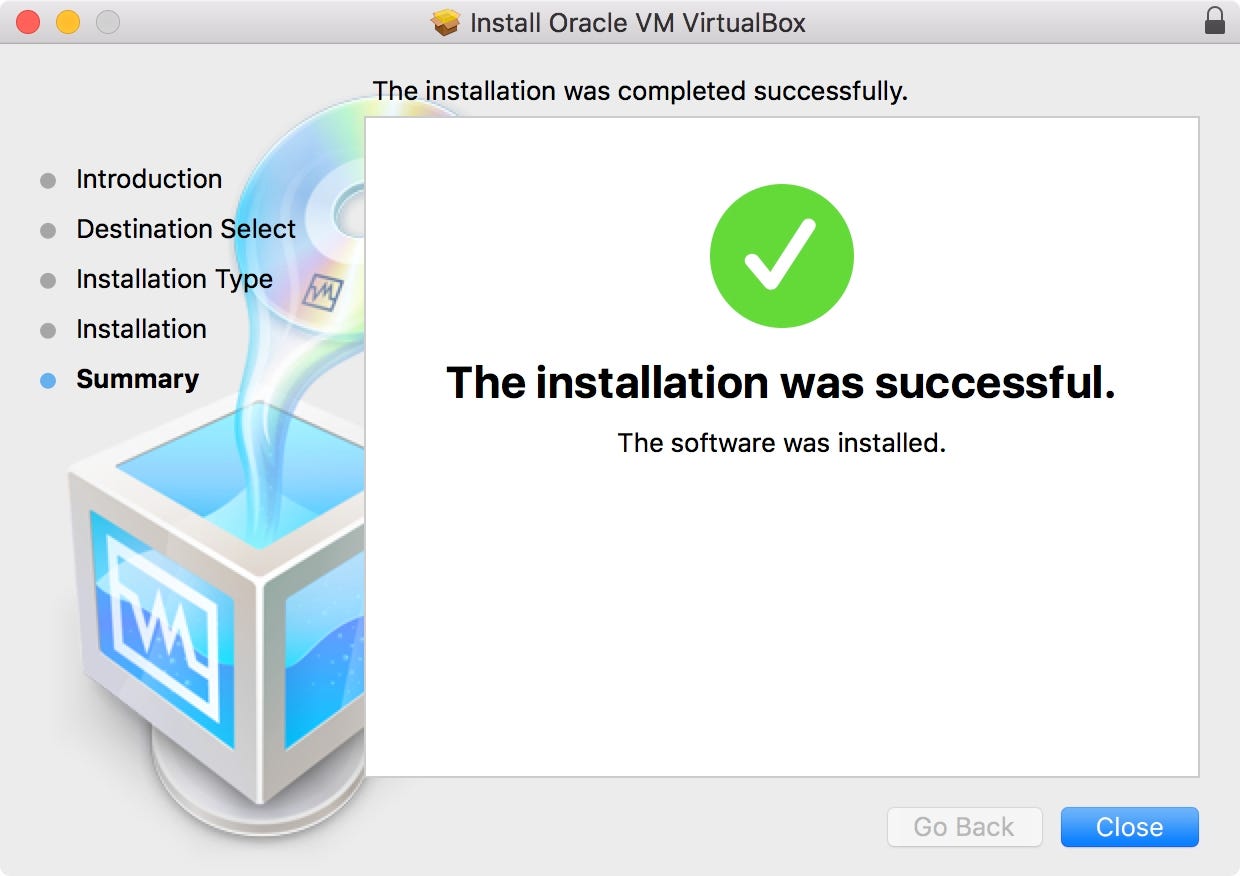Image resolution: width=1240 pixels, height=876 pixels.
Task: Select the Destination Select step
Action: (x=186, y=229)
